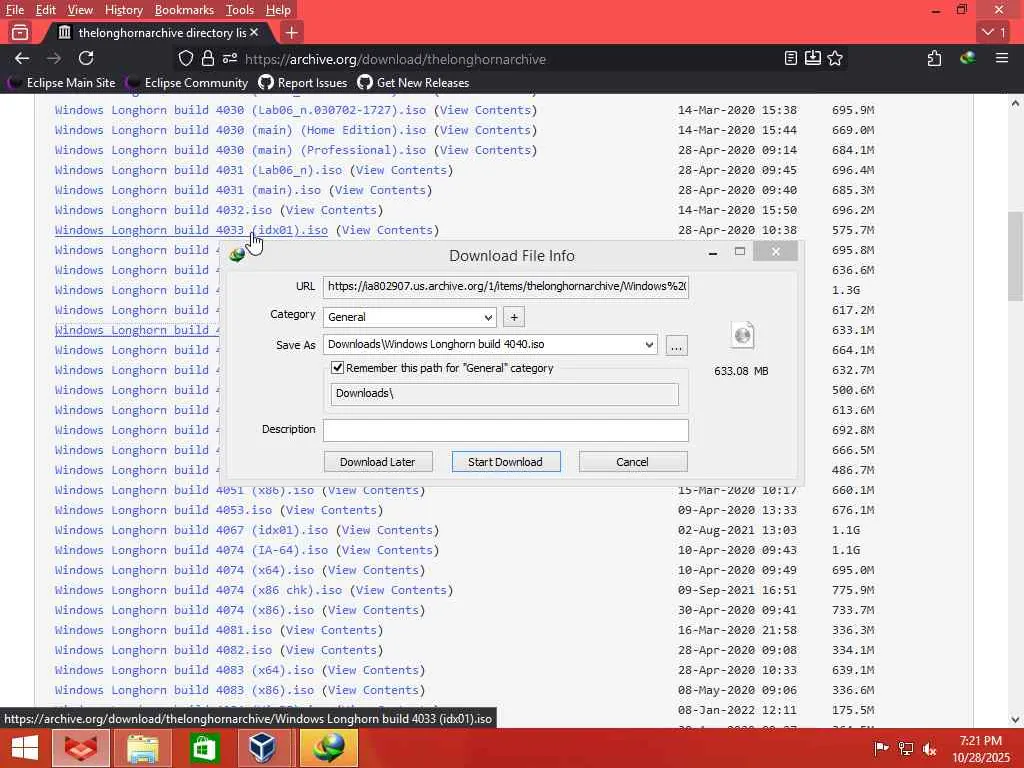Click Windows Longhorn build 4083 (x86).iso link
The image size is (1024, 768).
point(184,690)
